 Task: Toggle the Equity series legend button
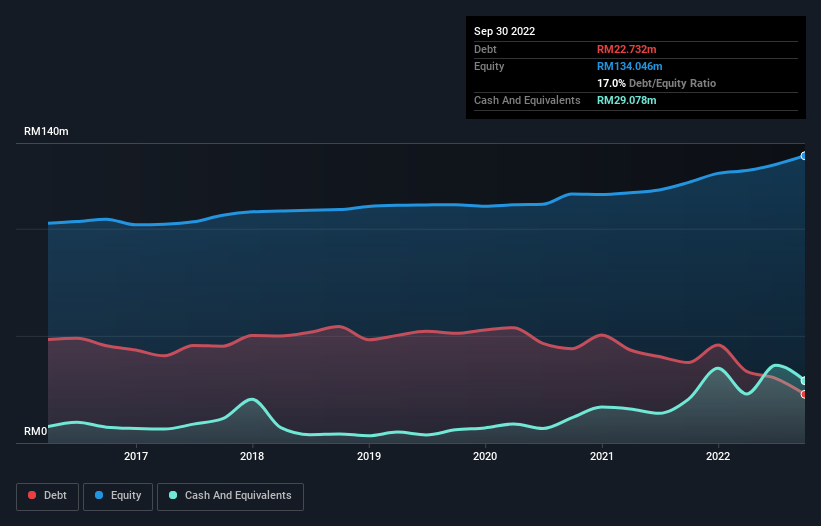tap(118, 496)
